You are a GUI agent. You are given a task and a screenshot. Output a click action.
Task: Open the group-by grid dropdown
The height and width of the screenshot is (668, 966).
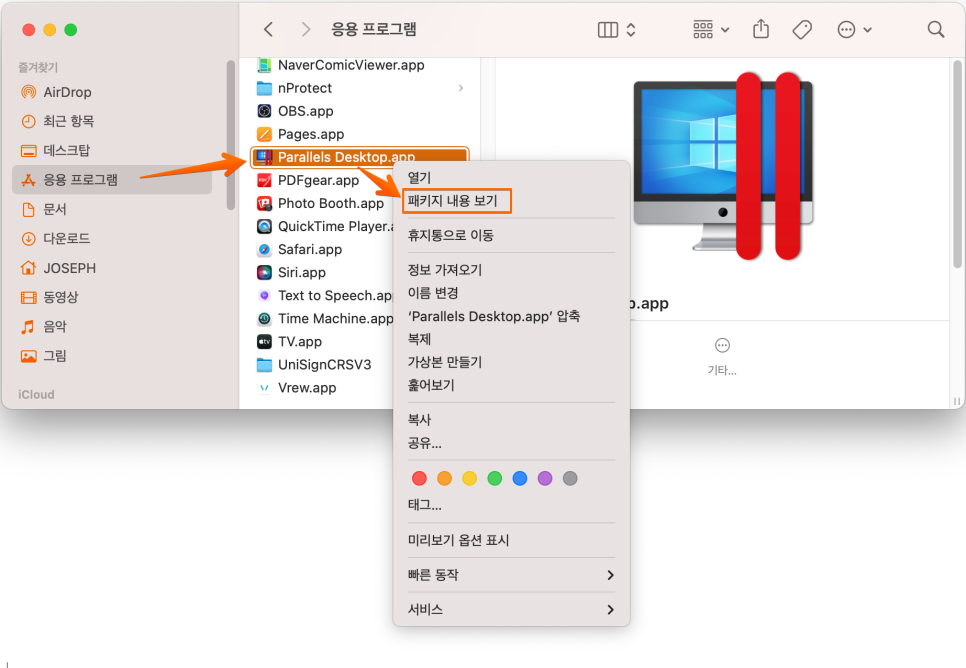pos(711,30)
